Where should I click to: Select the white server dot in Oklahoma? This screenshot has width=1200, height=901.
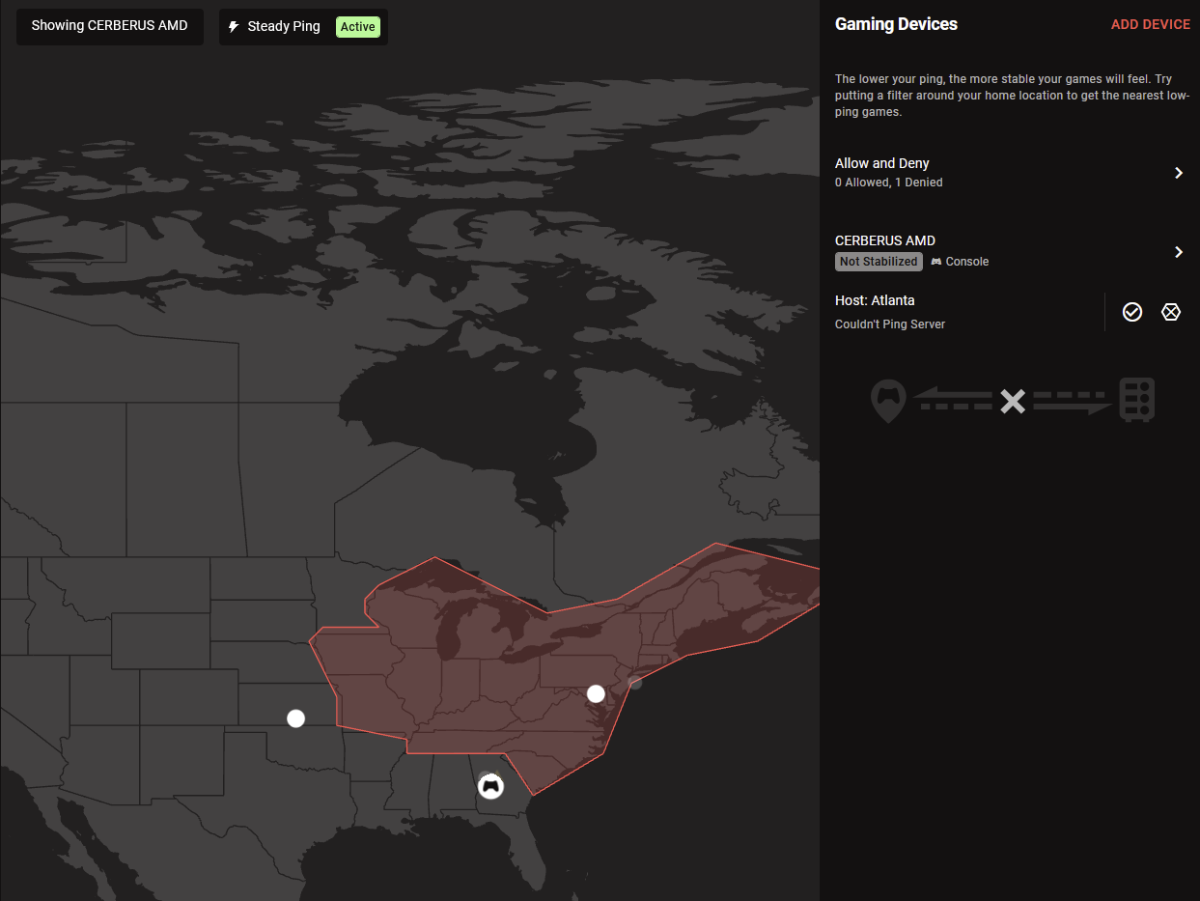coord(296,718)
